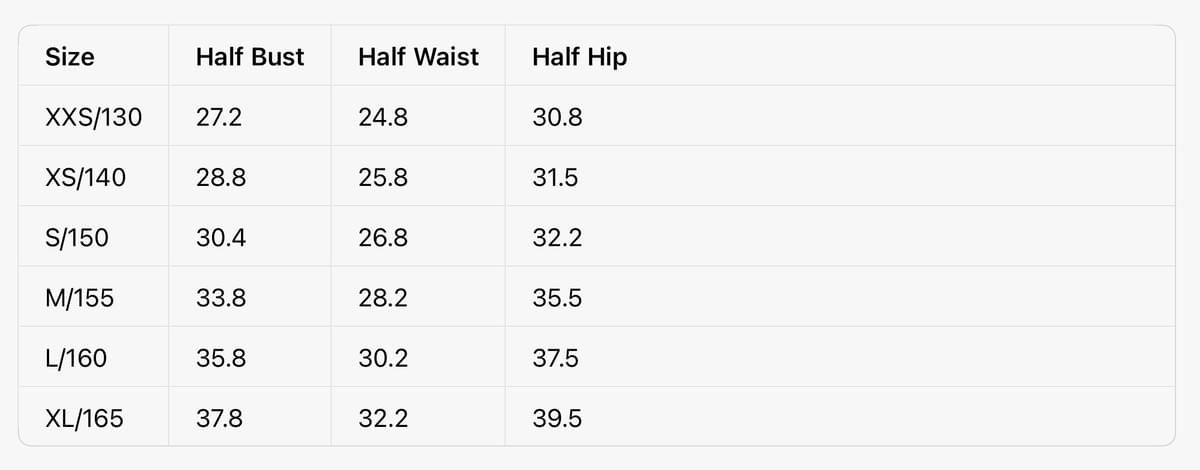The height and width of the screenshot is (470, 1200).
Task: Click Half Waist value 28.2
Action: click(x=383, y=298)
